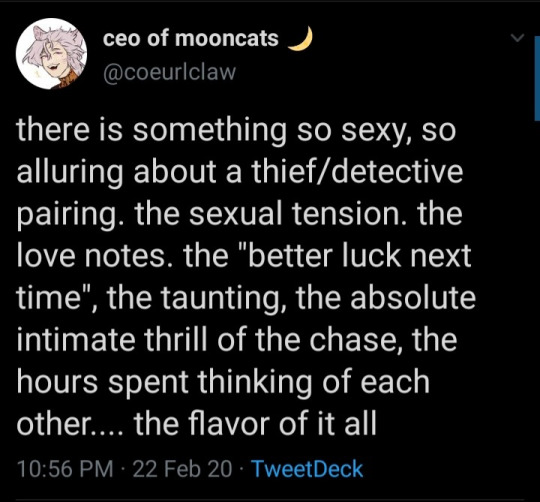Visit the @coeurlclaw handle link

point(169,72)
